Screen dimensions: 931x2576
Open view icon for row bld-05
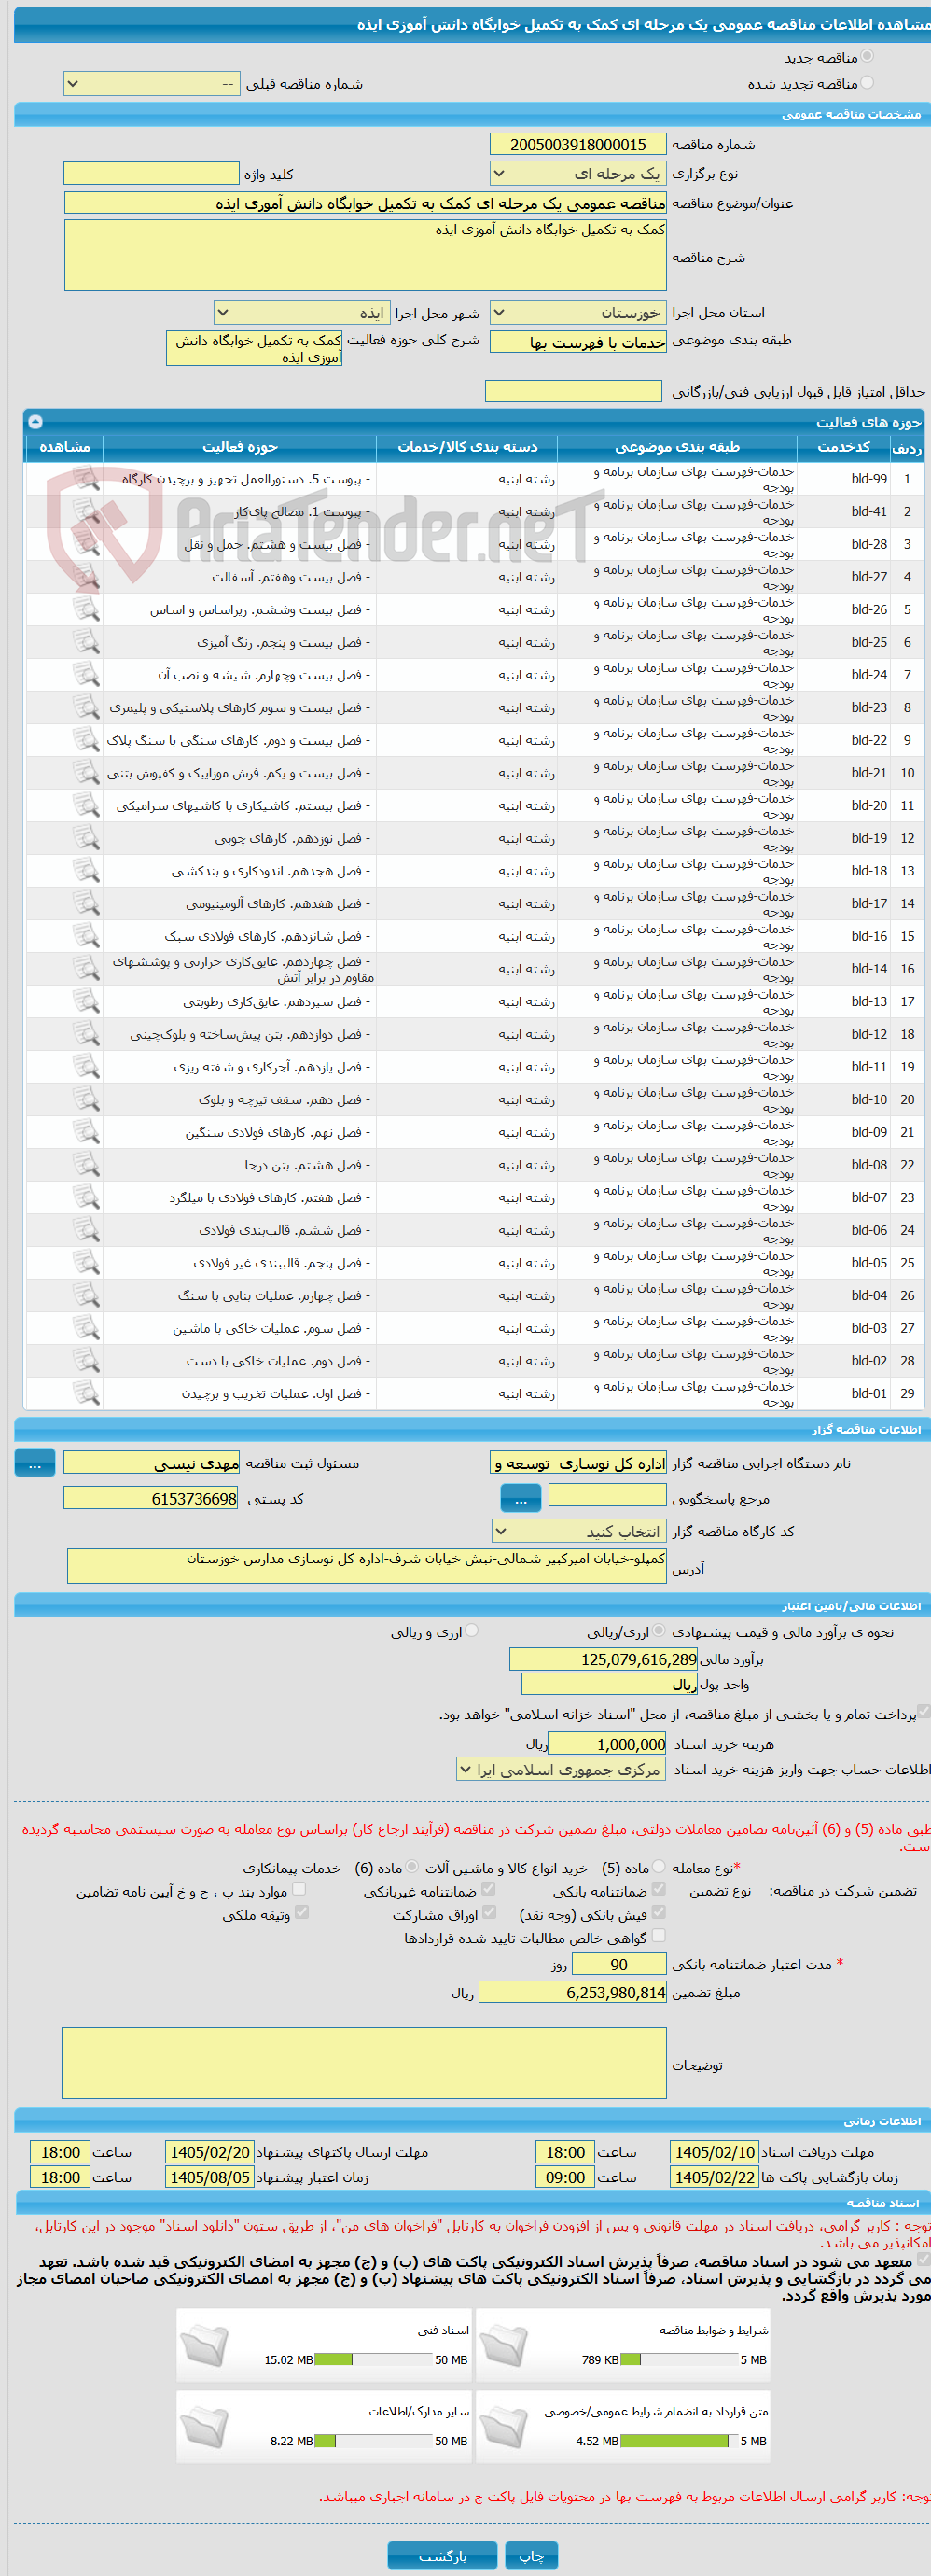(x=86, y=1262)
